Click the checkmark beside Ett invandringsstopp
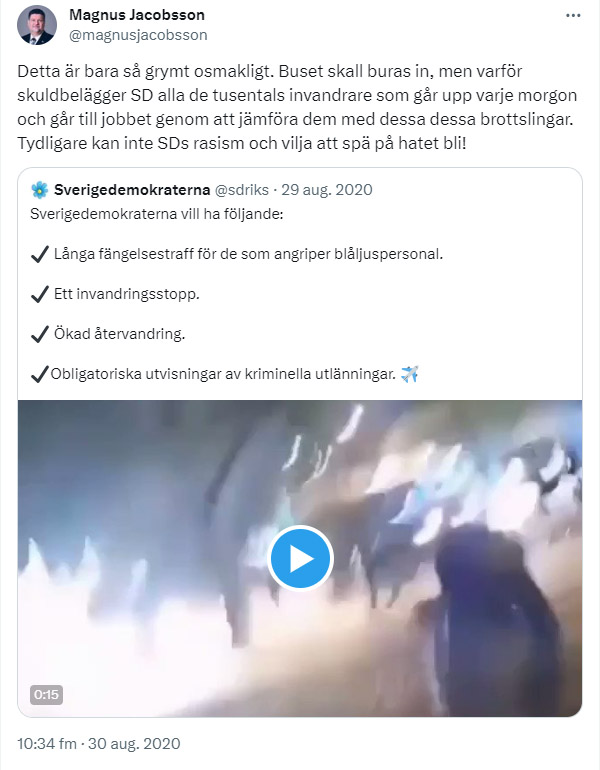Image resolution: width=600 pixels, height=770 pixels. point(40,294)
